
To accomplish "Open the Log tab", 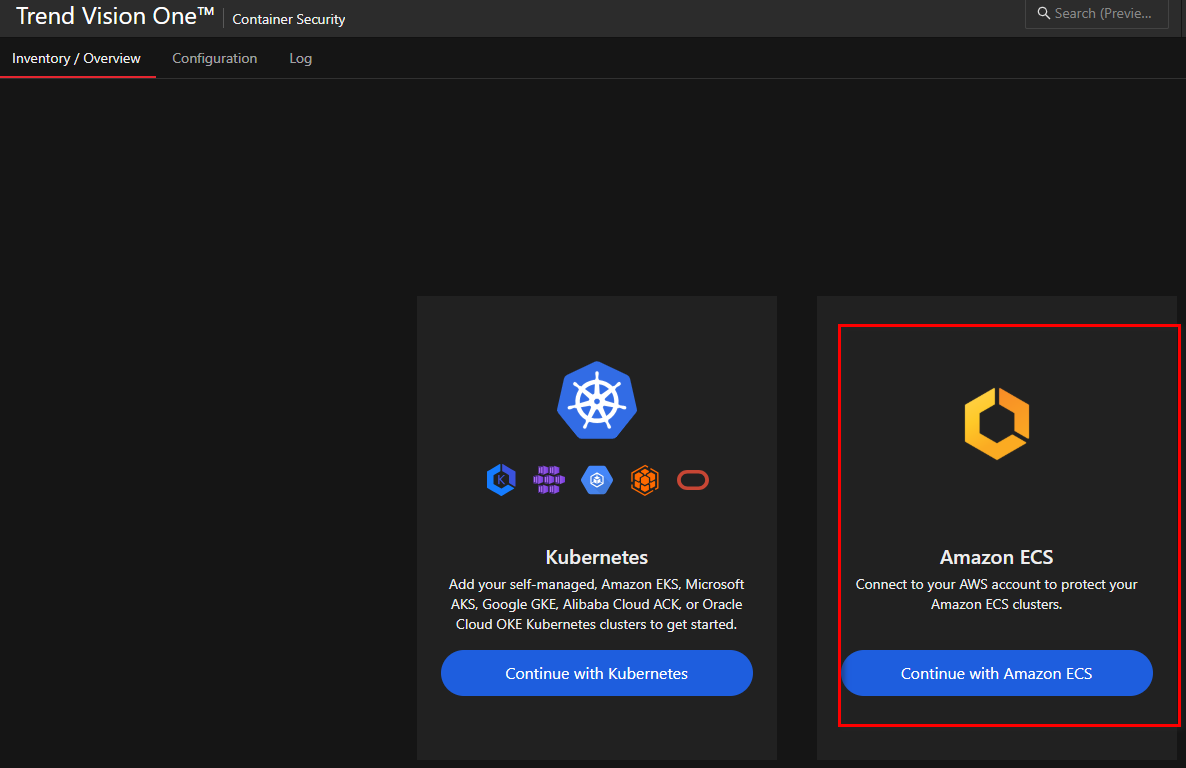I will pos(301,59).
